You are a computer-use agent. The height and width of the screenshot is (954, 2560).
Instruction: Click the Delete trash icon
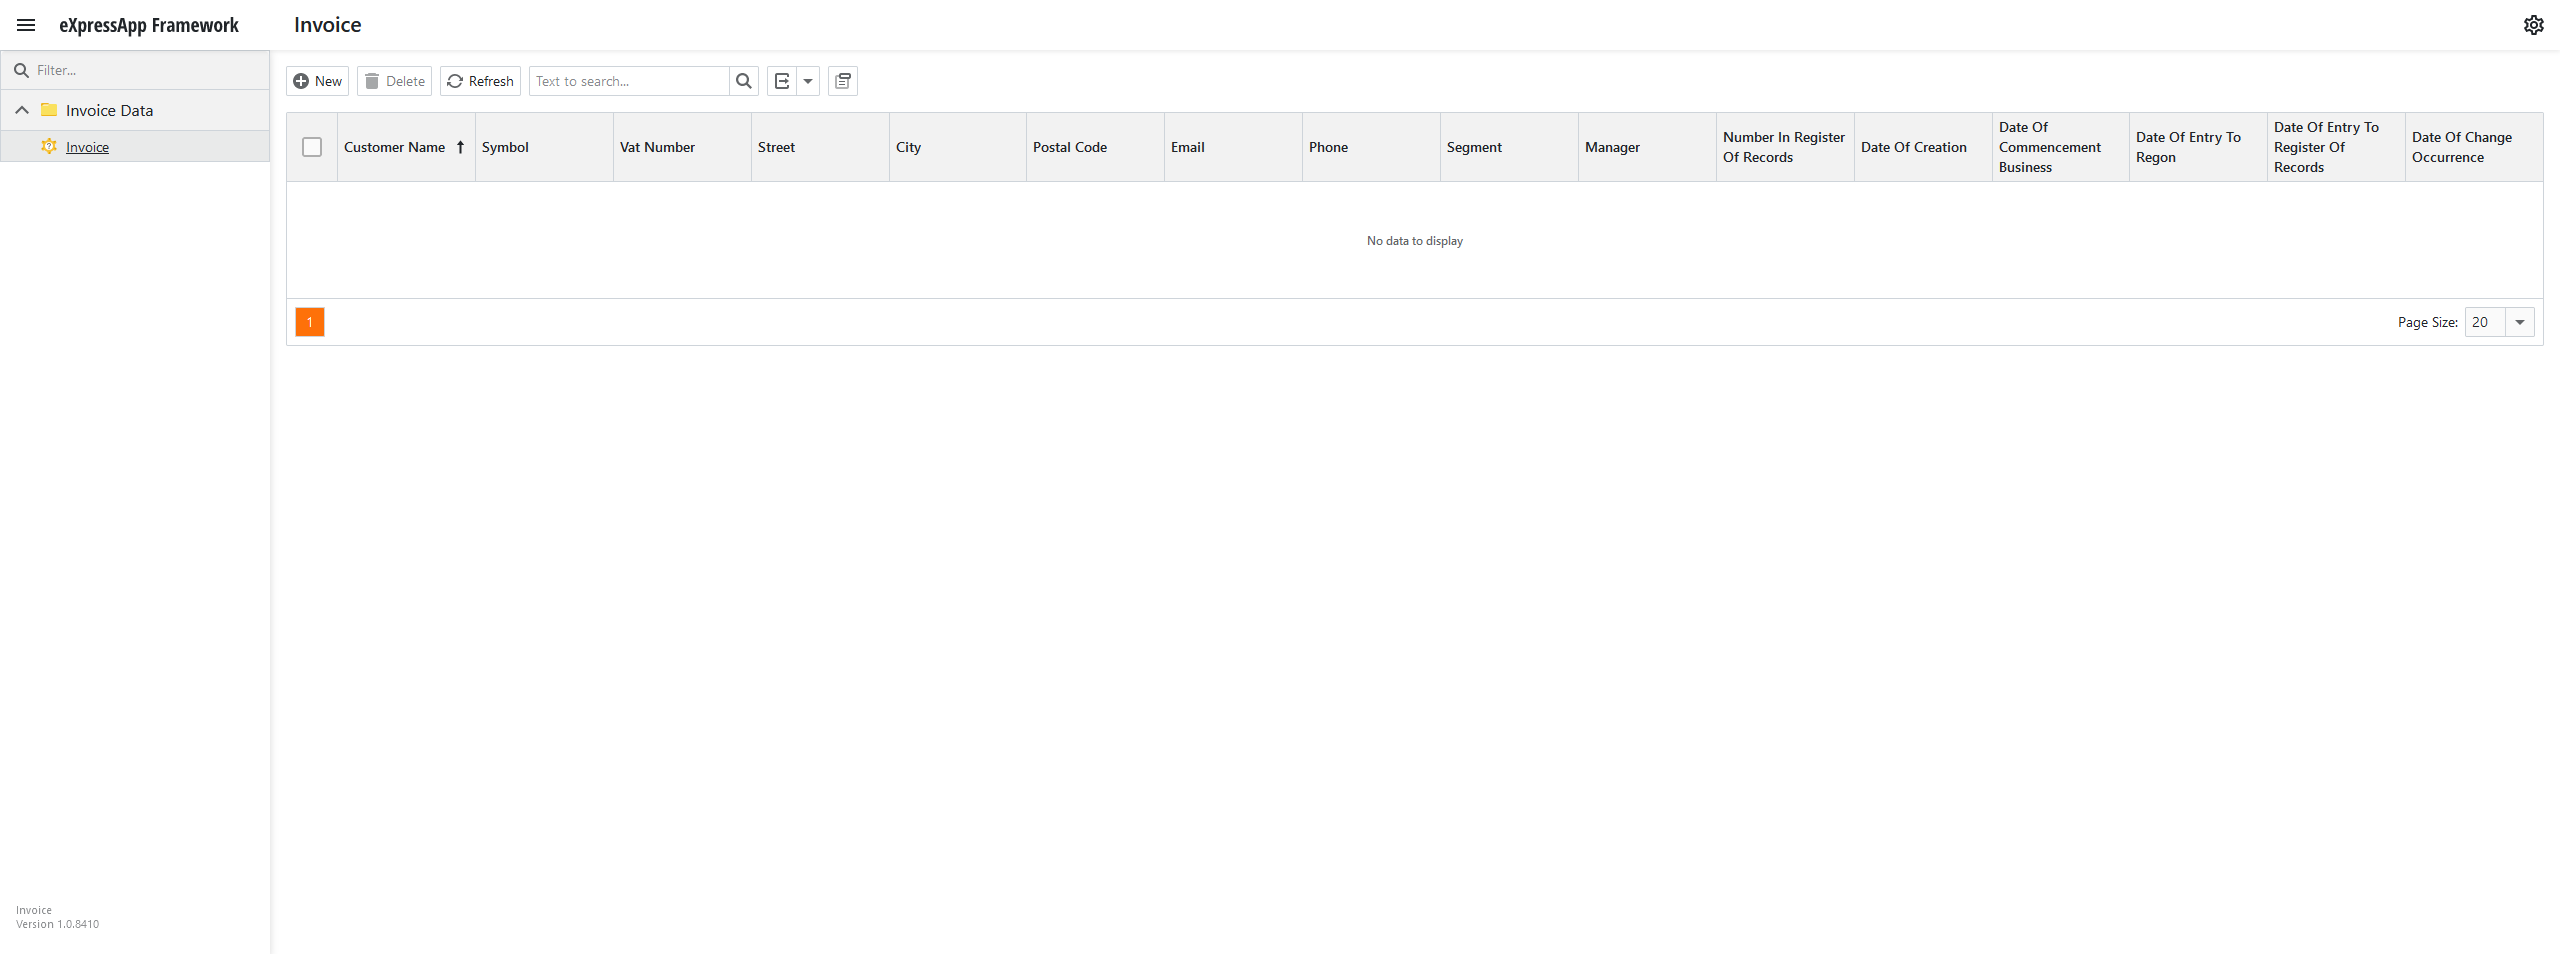point(370,81)
